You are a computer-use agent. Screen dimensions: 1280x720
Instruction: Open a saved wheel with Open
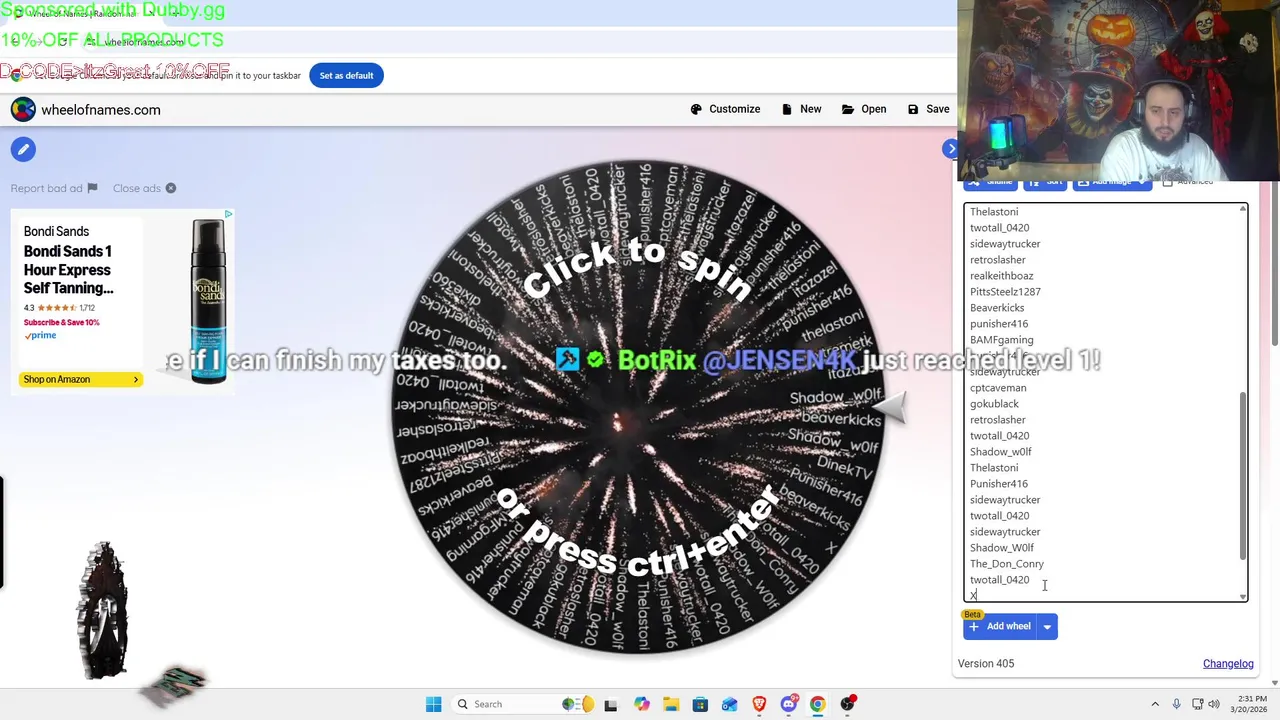pos(864,109)
